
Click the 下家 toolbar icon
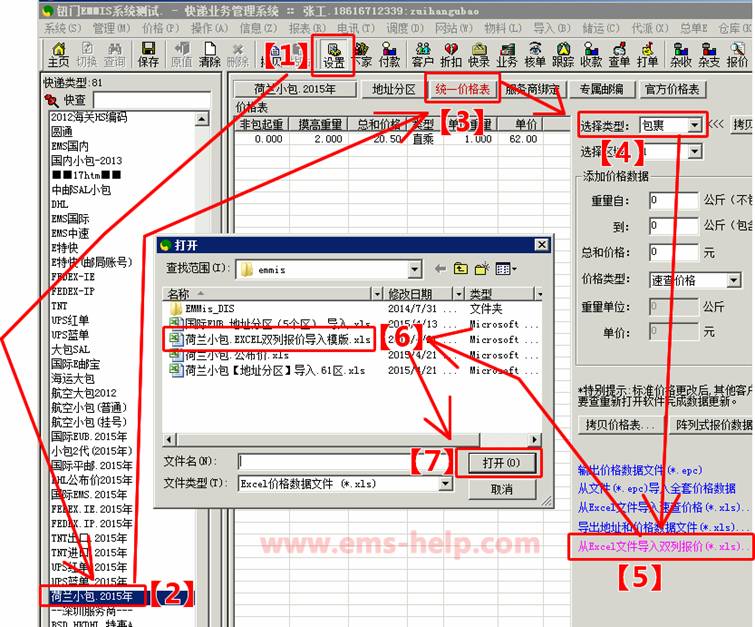362,54
